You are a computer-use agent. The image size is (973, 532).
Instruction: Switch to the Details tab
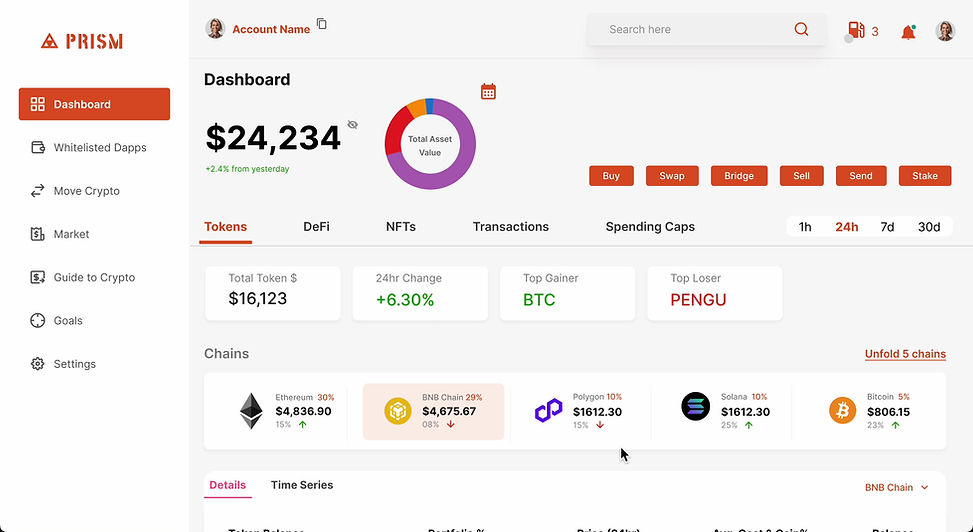(228, 485)
